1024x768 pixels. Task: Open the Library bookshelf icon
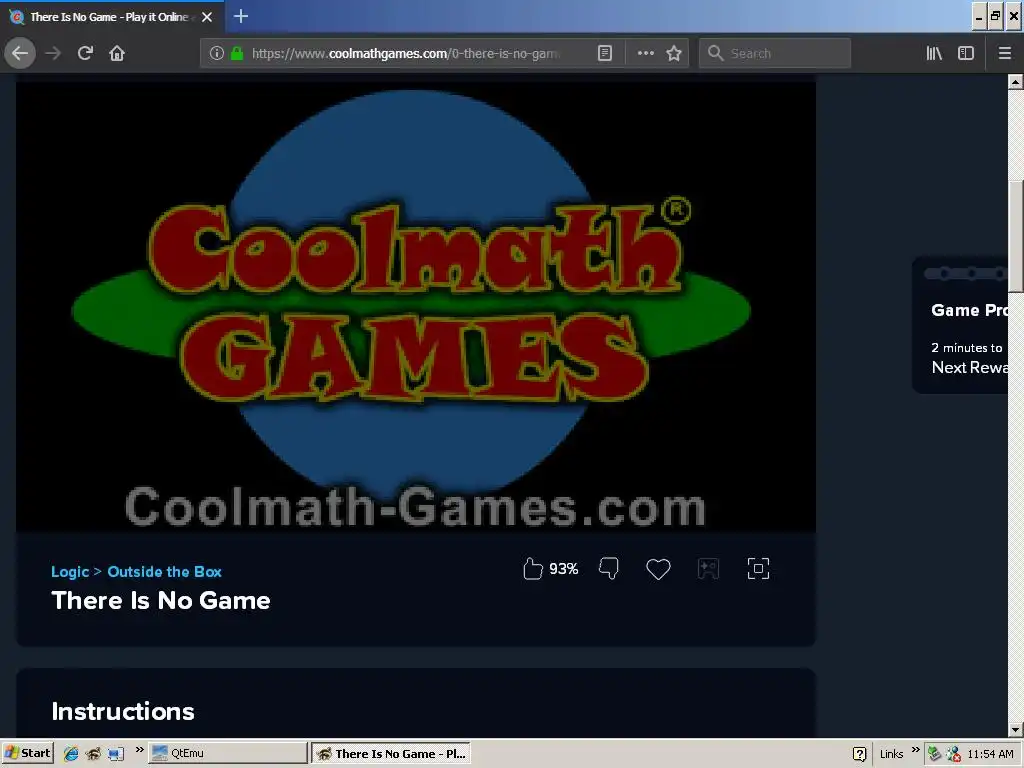[934, 54]
